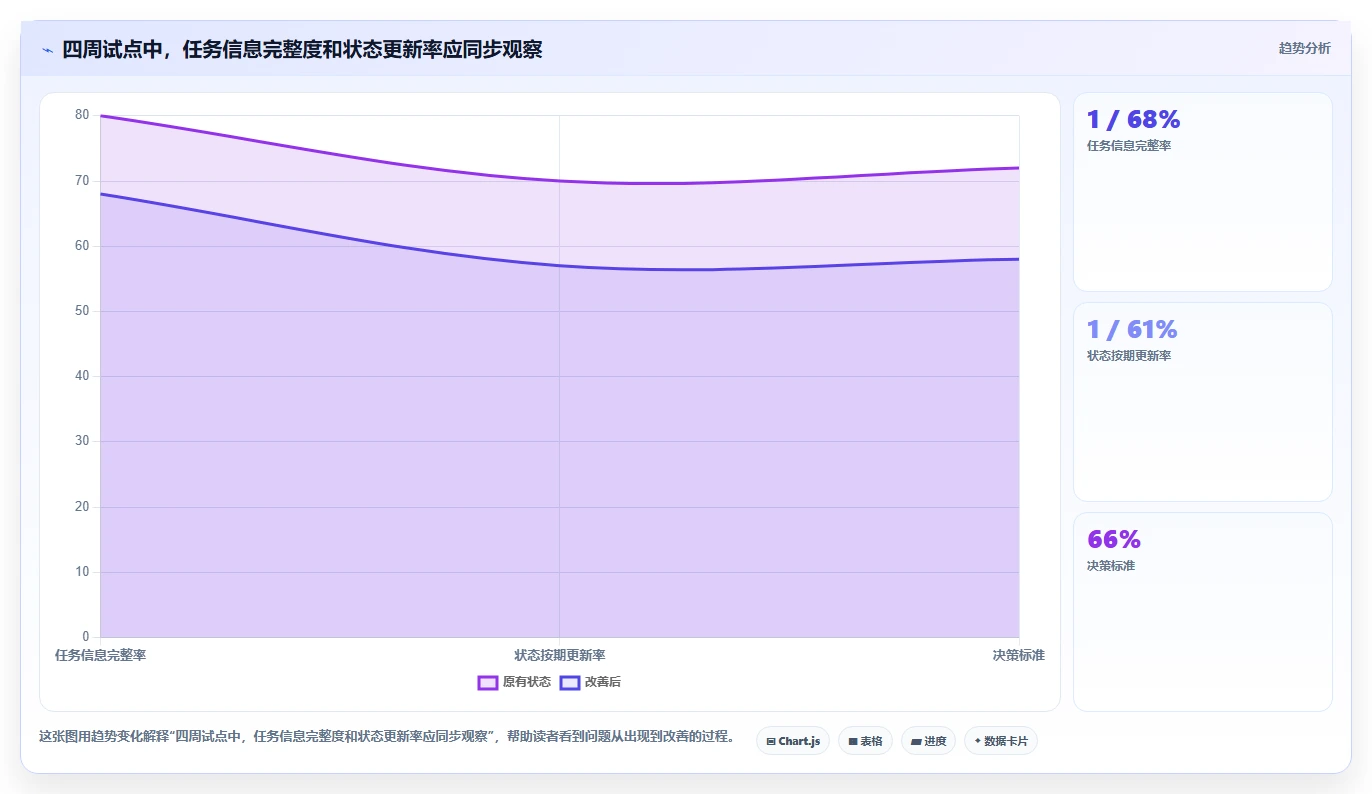Click the 状态按期更新率 card label
The height and width of the screenshot is (794, 1372).
[1129, 356]
